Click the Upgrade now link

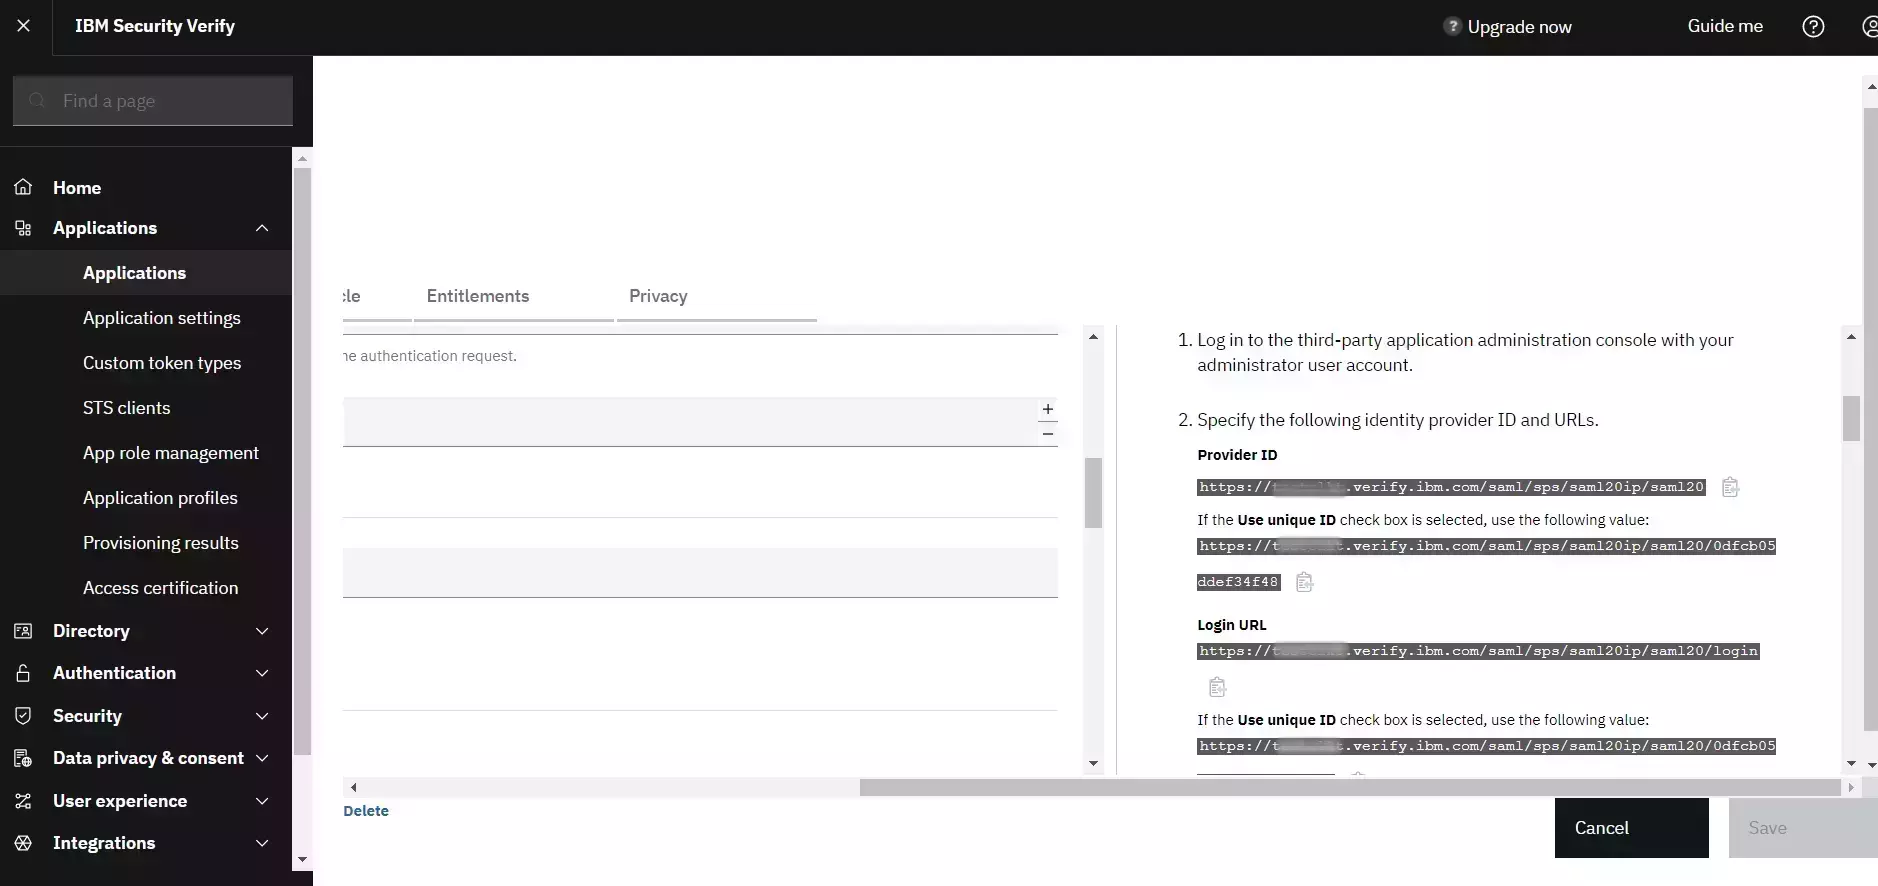pyautogui.click(x=1519, y=27)
